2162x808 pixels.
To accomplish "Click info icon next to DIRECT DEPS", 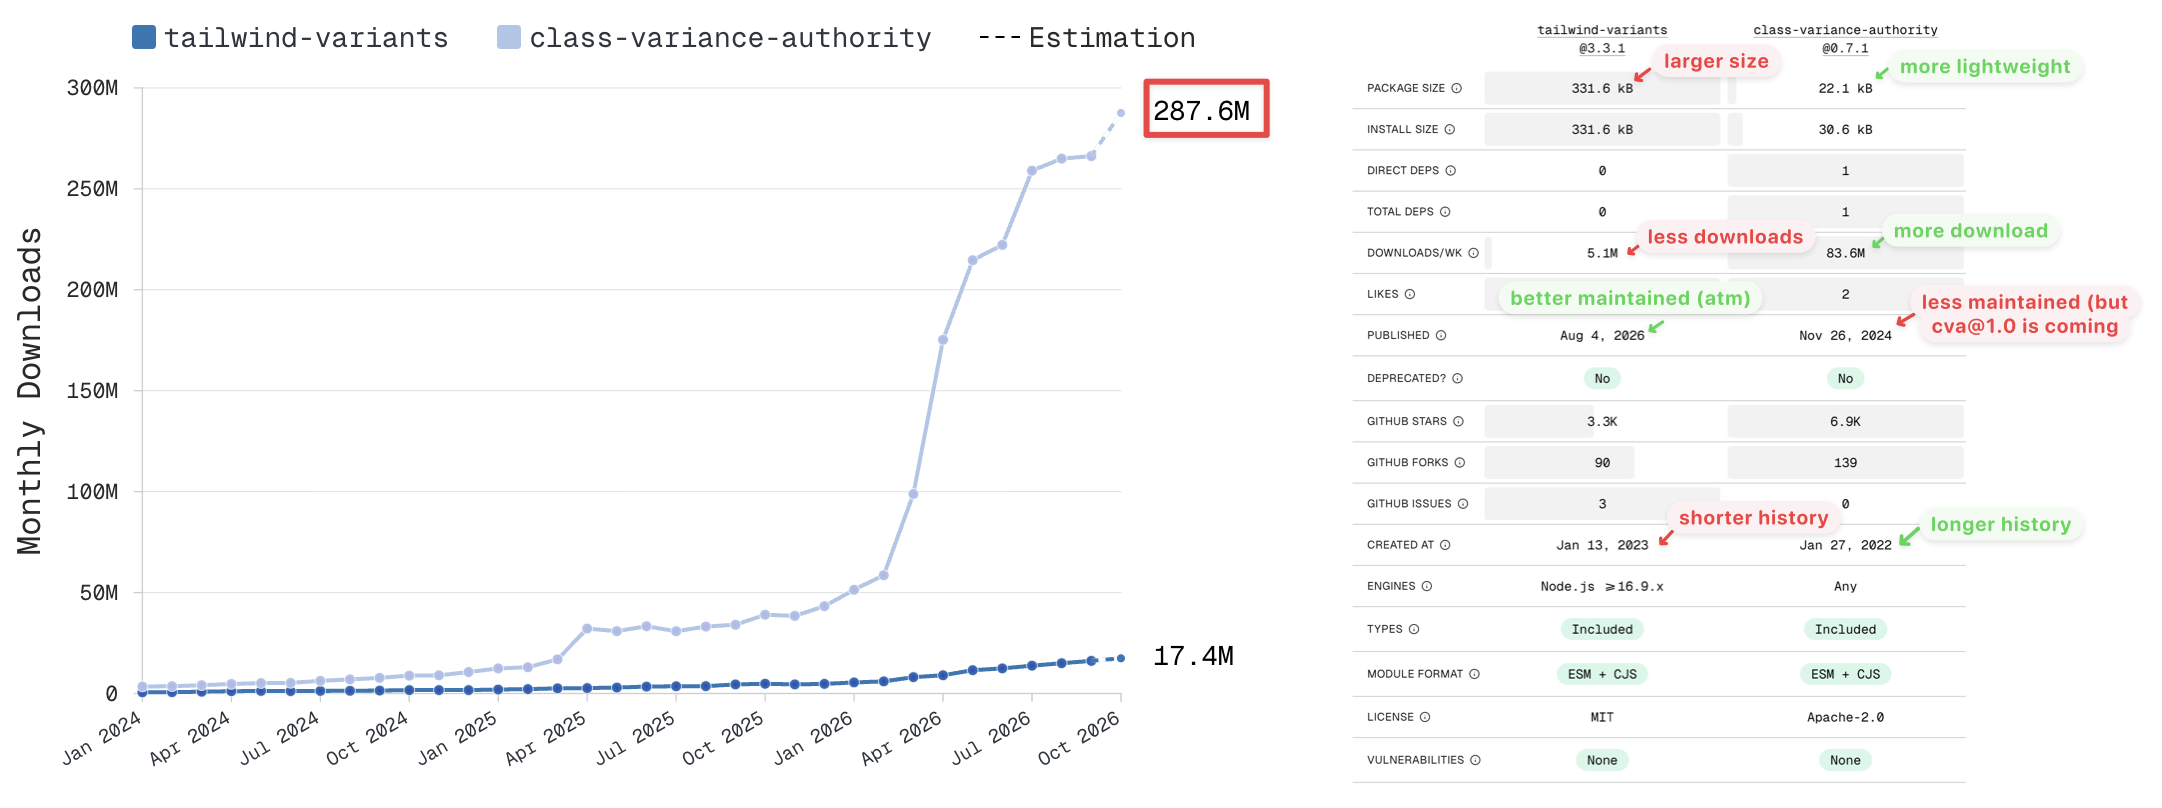I will pyautogui.click(x=1451, y=170).
